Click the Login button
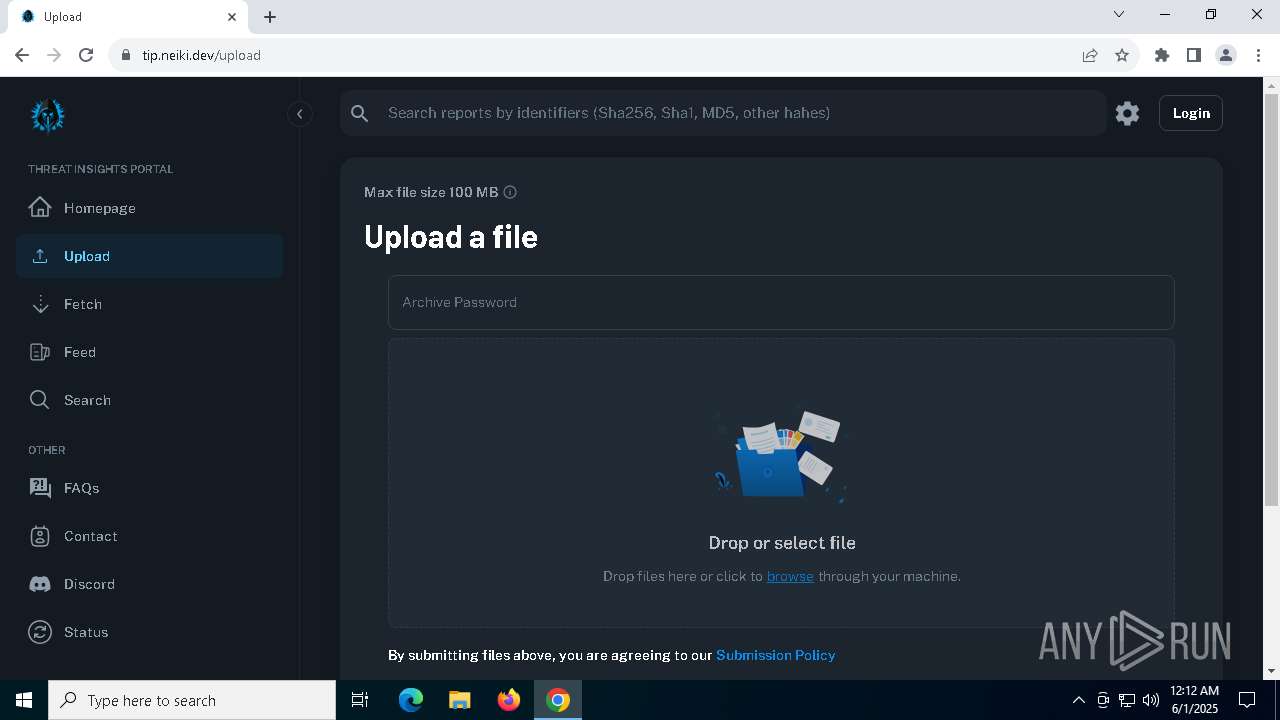The height and width of the screenshot is (720, 1280). [x=1191, y=113]
